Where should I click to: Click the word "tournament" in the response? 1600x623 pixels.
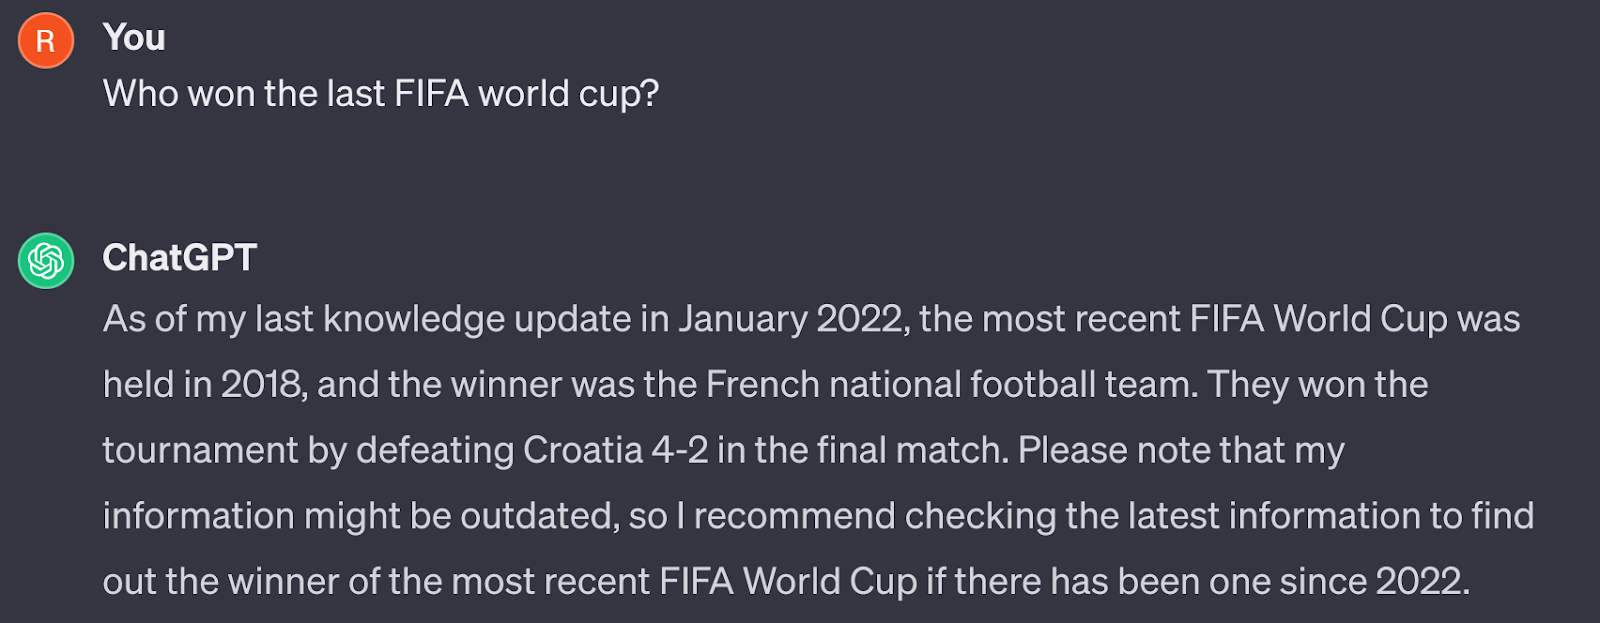pyautogui.click(x=200, y=451)
